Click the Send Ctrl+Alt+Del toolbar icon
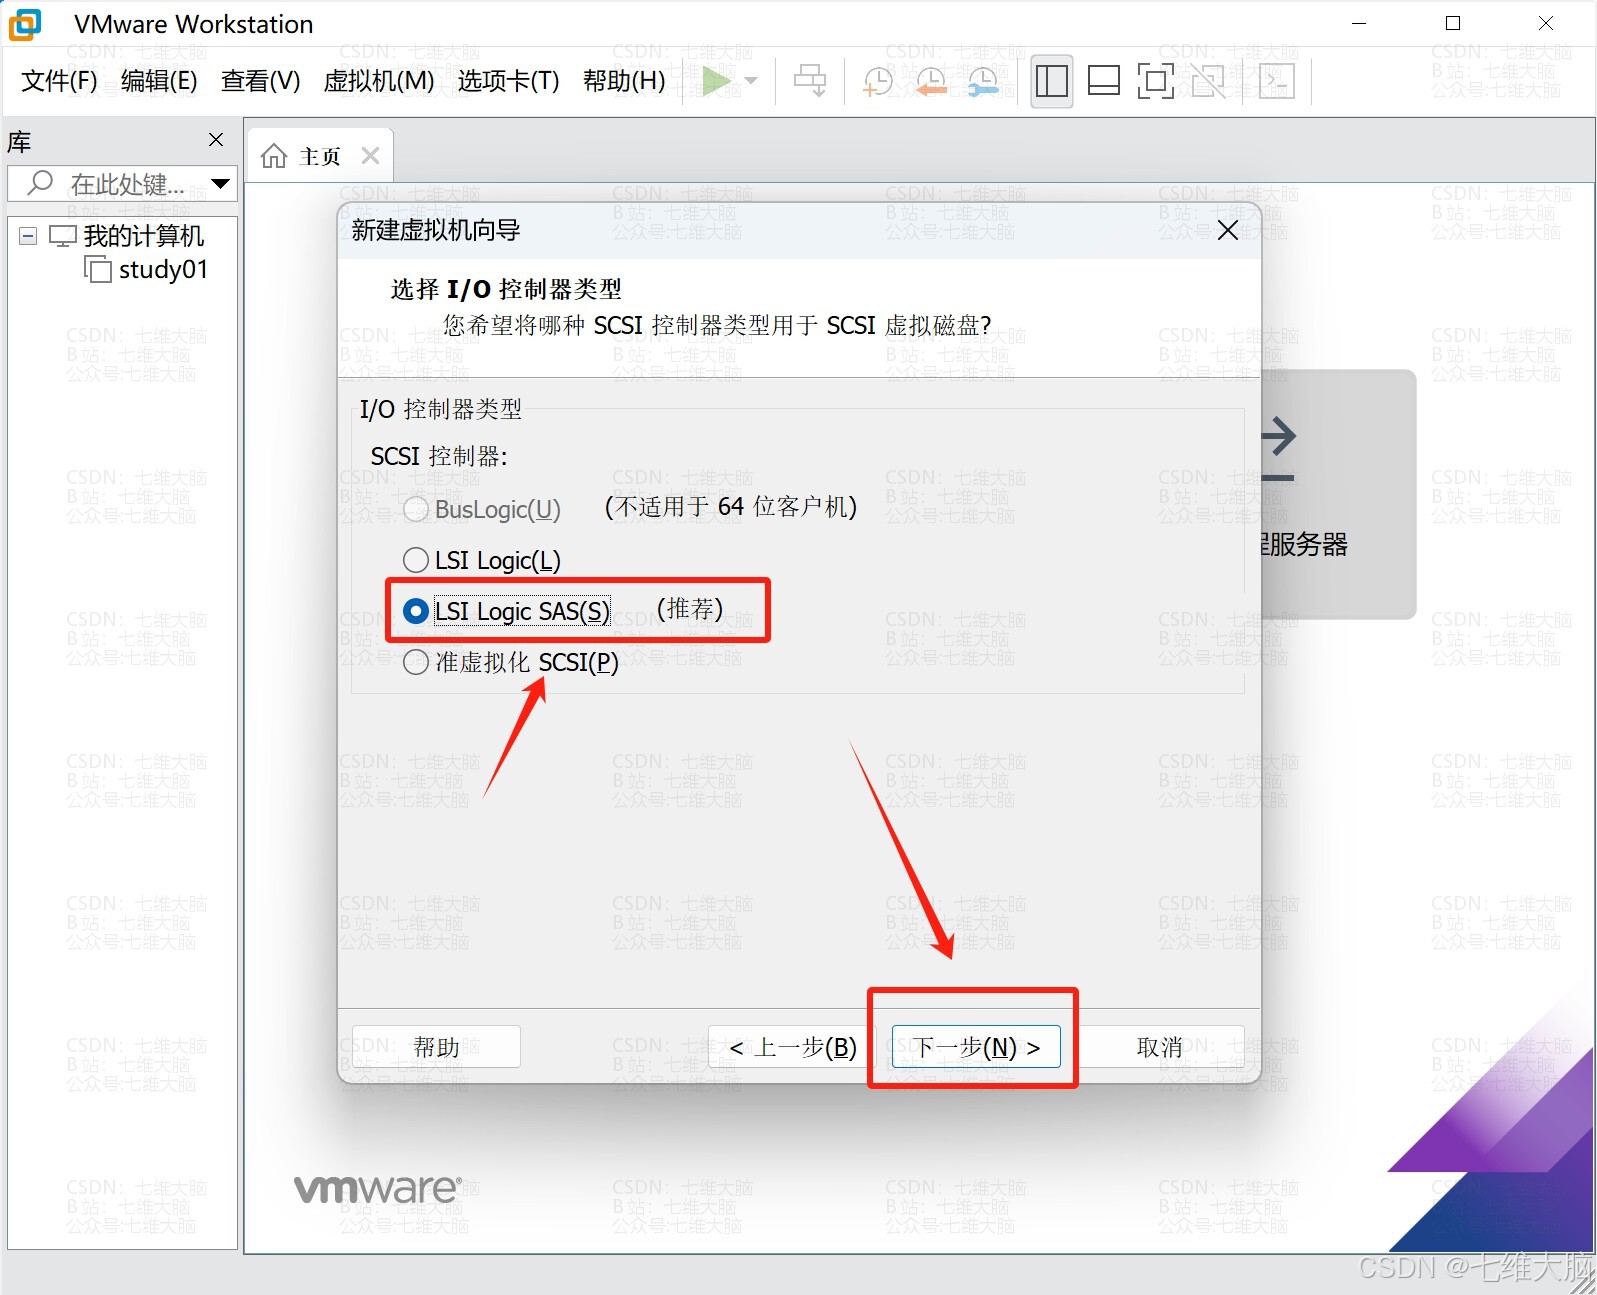This screenshot has width=1597, height=1295. 810,81
